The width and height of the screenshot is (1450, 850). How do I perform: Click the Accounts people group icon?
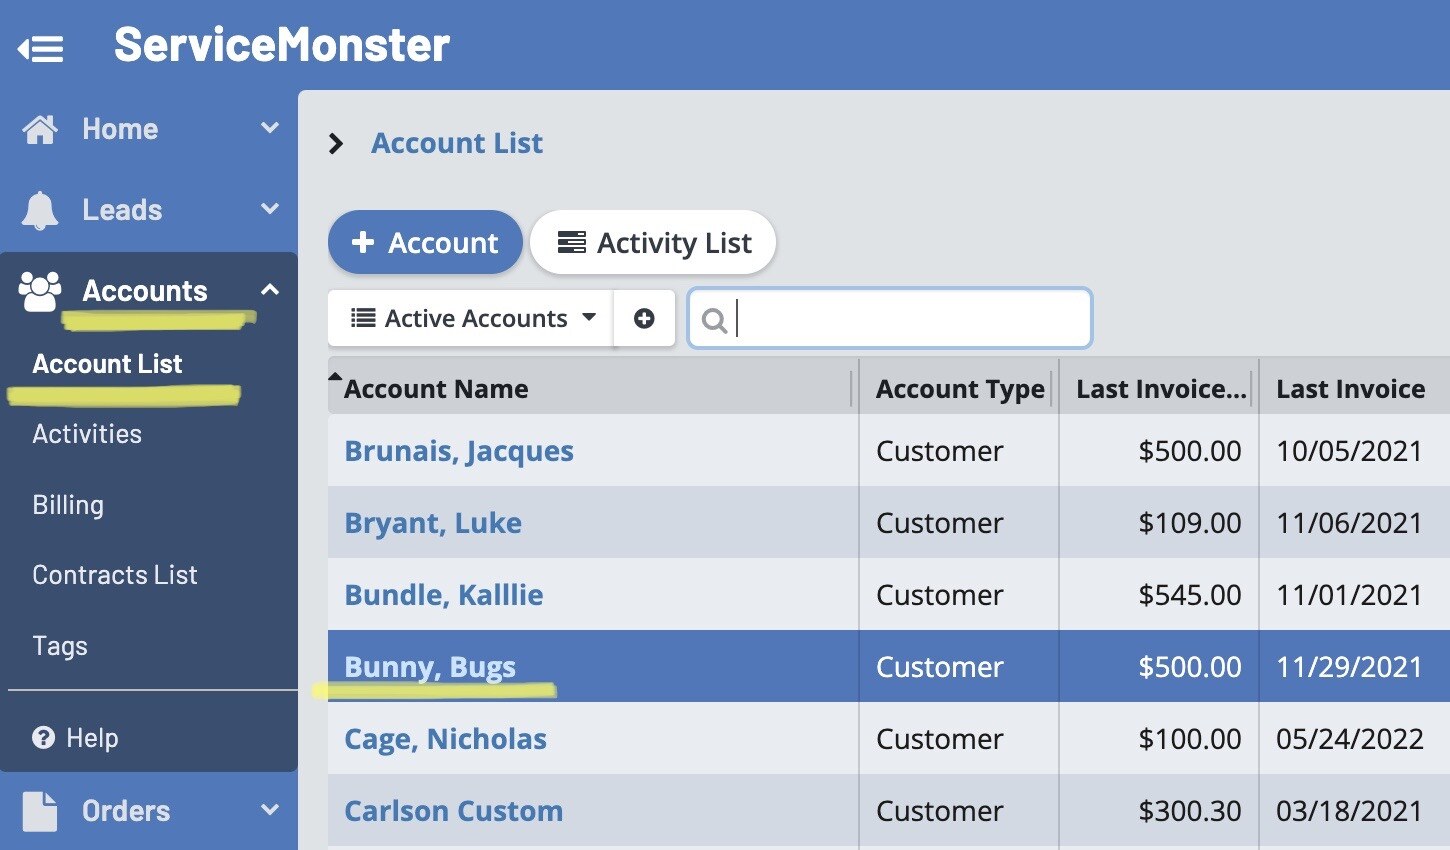point(40,291)
